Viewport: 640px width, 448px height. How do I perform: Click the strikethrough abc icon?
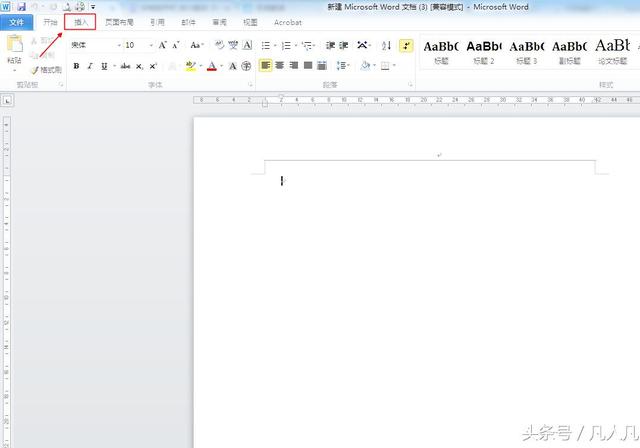[x=125, y=66]
